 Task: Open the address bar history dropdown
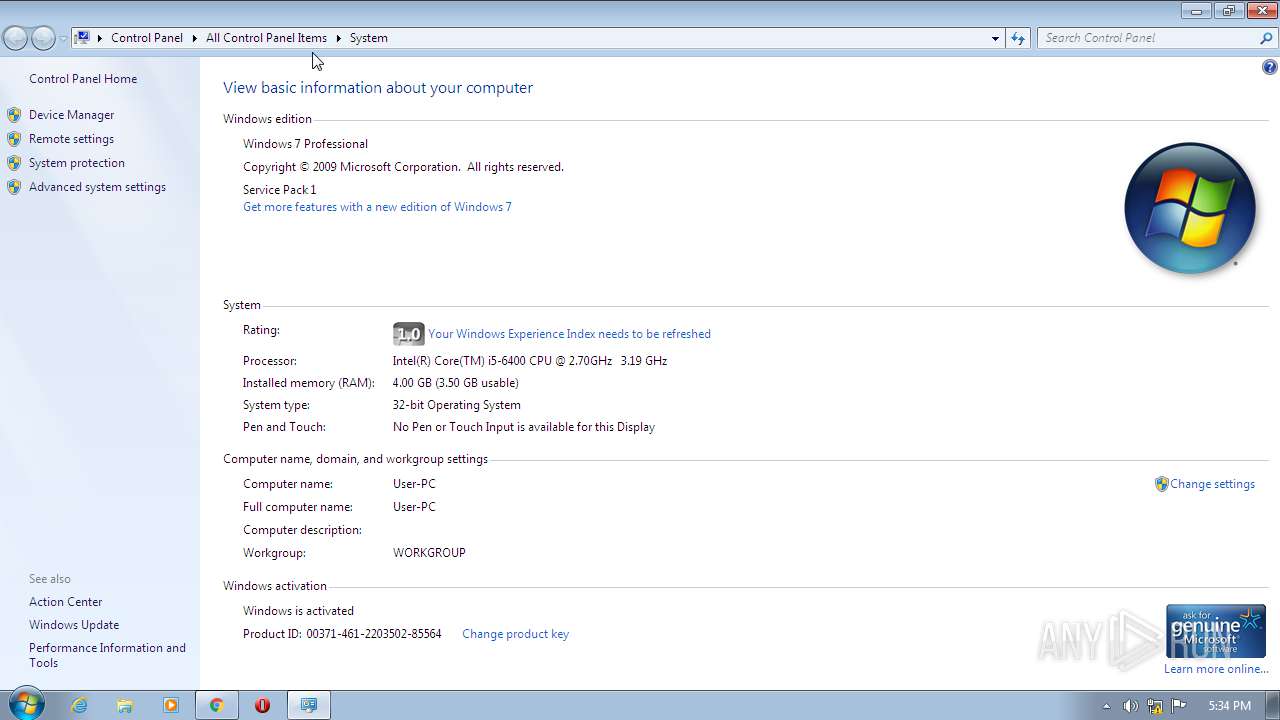(x=995, y=38)
